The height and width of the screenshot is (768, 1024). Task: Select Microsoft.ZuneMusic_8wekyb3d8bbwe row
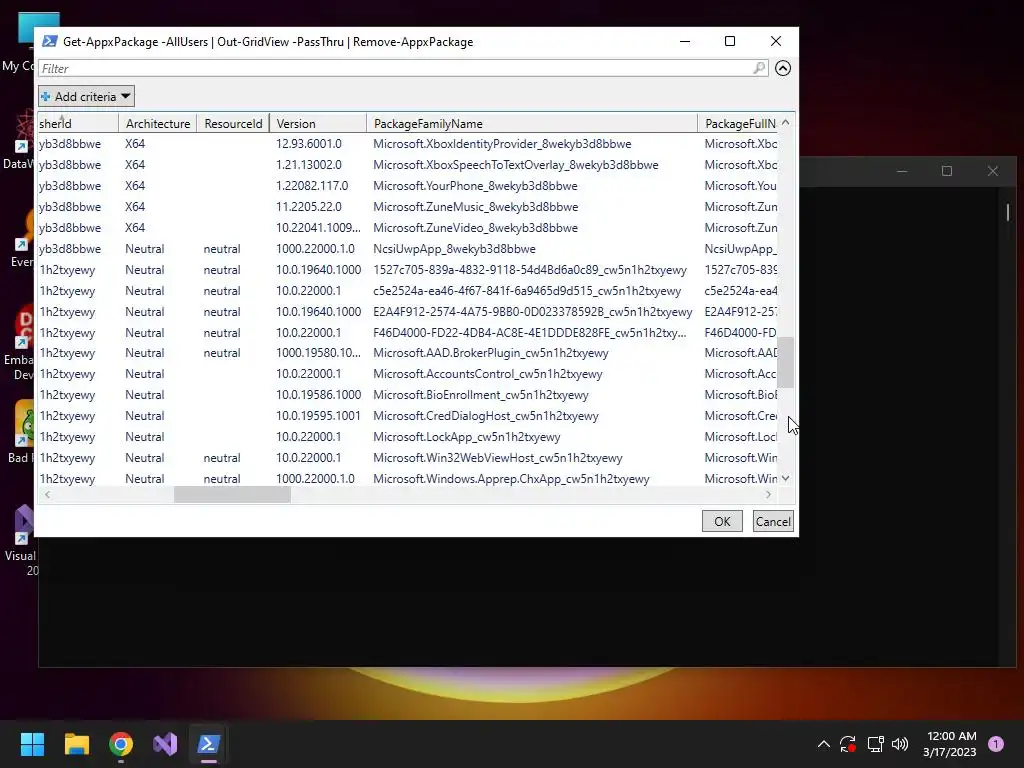click(x=408, y=206)
